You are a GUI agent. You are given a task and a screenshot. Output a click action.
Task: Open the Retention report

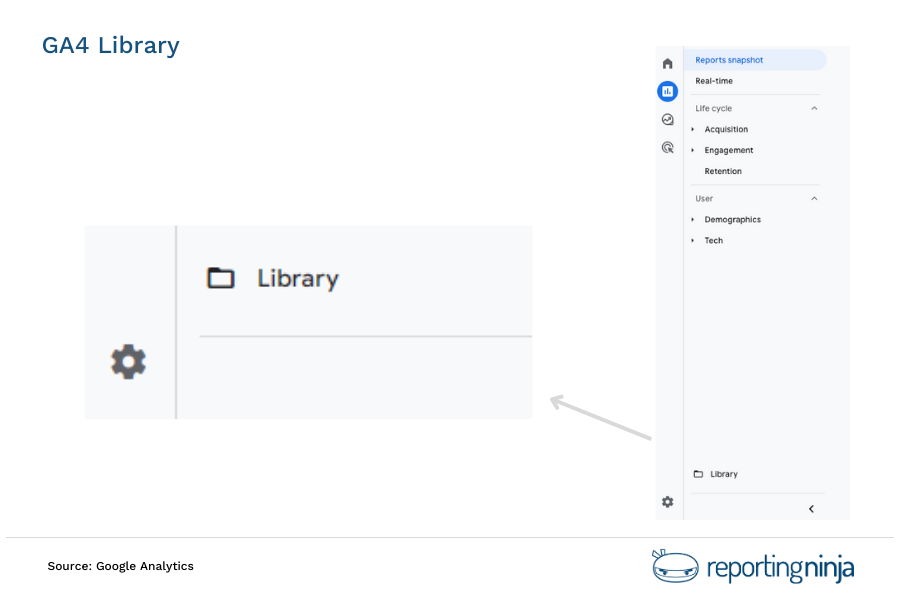723,171
